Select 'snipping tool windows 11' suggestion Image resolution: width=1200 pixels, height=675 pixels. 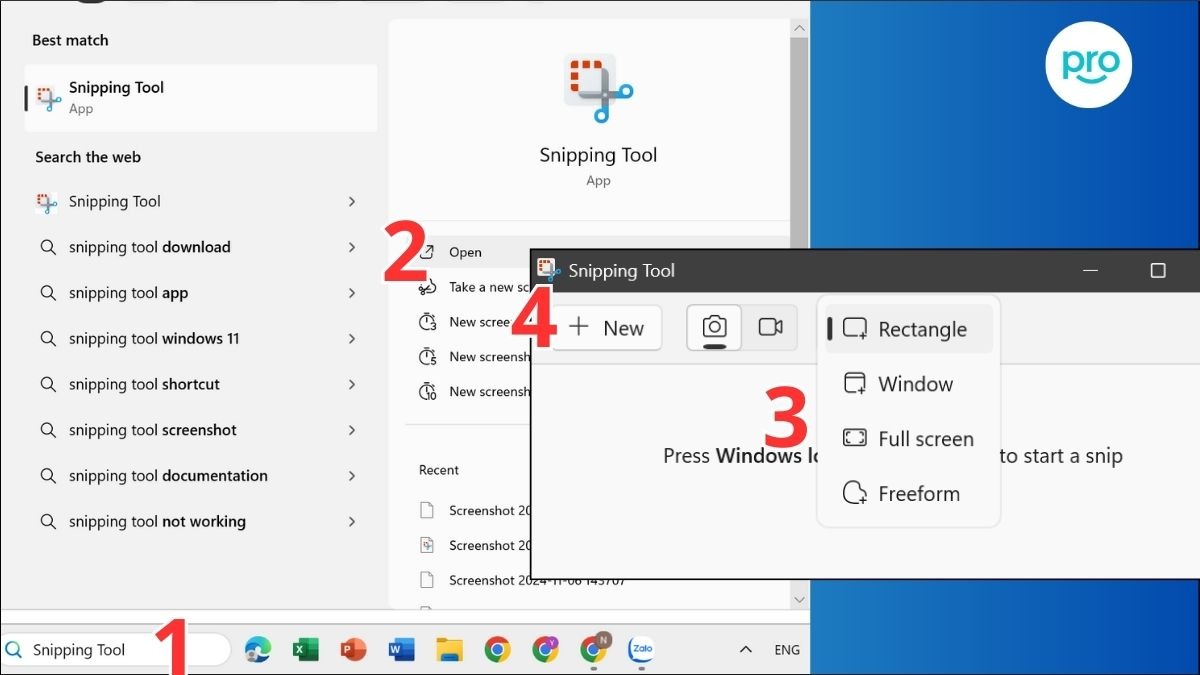pyautogui.click(x=154, y=339)
